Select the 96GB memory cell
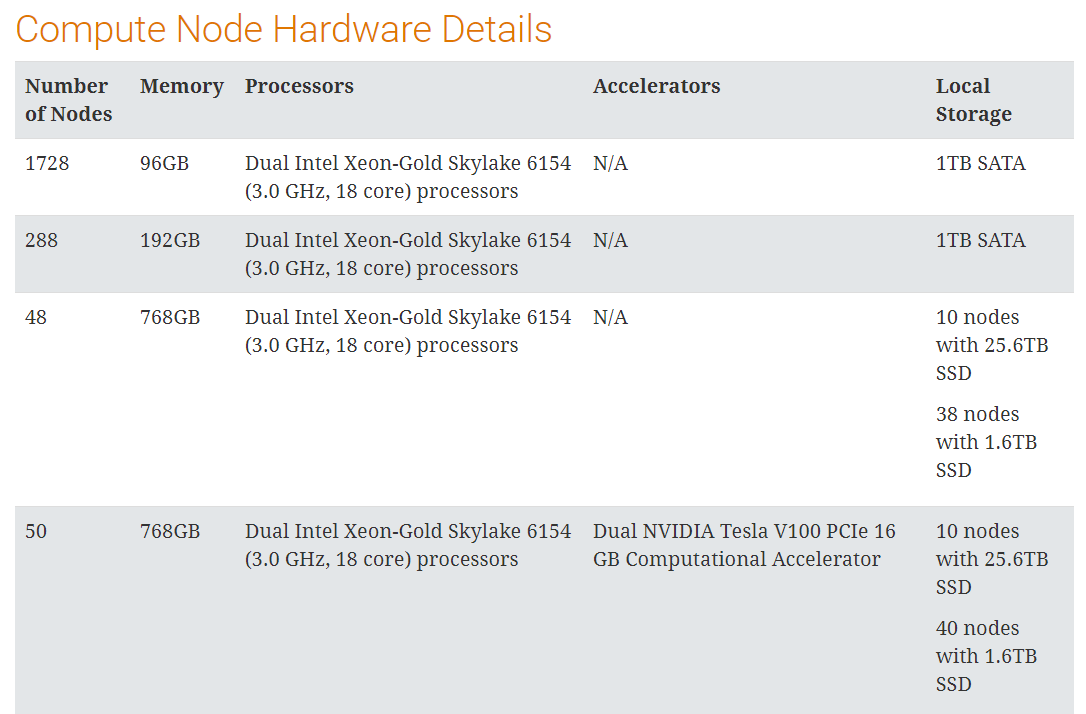The height and width of the screenshot is (714, 1086). point(164,163)
